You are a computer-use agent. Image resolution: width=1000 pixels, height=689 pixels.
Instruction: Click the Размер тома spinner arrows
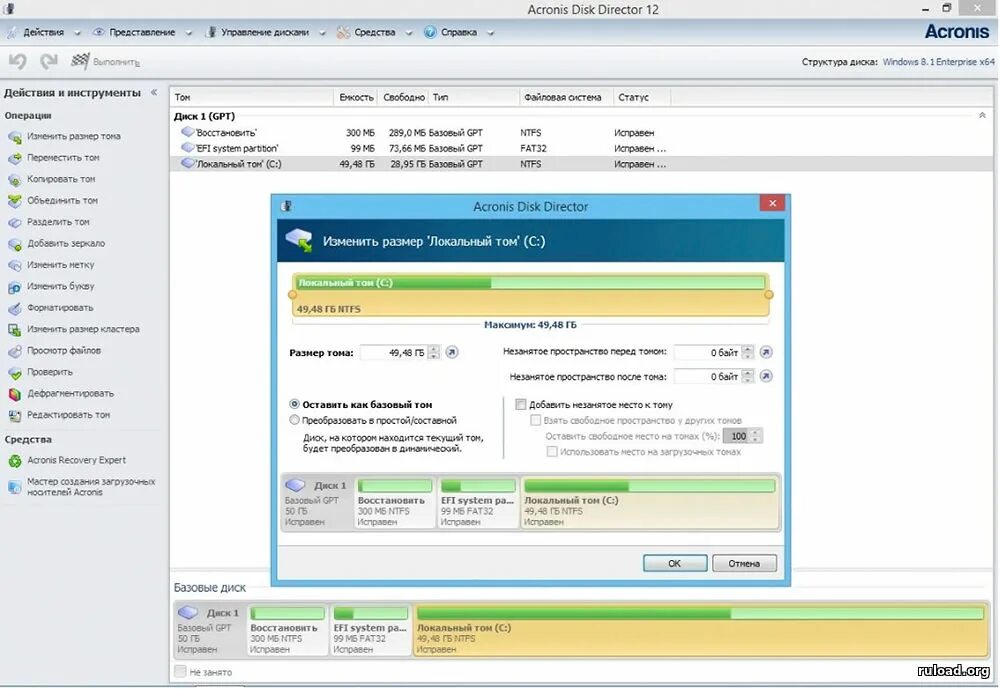tap(434, 352)
